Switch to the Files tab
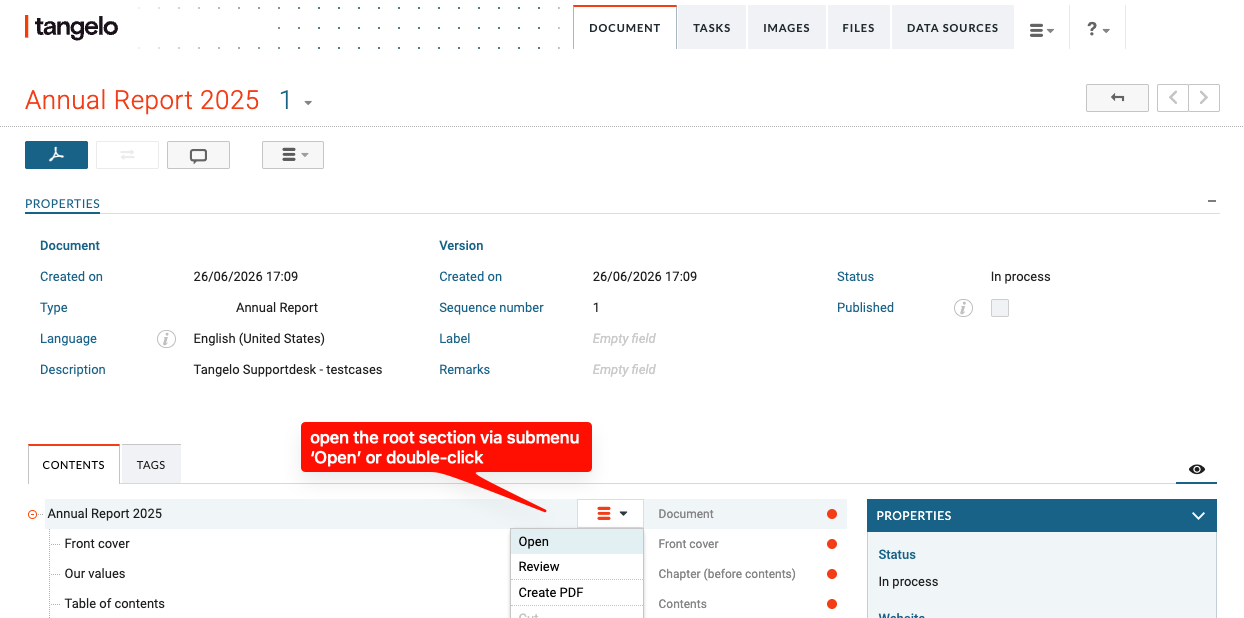 click(859, 28)
